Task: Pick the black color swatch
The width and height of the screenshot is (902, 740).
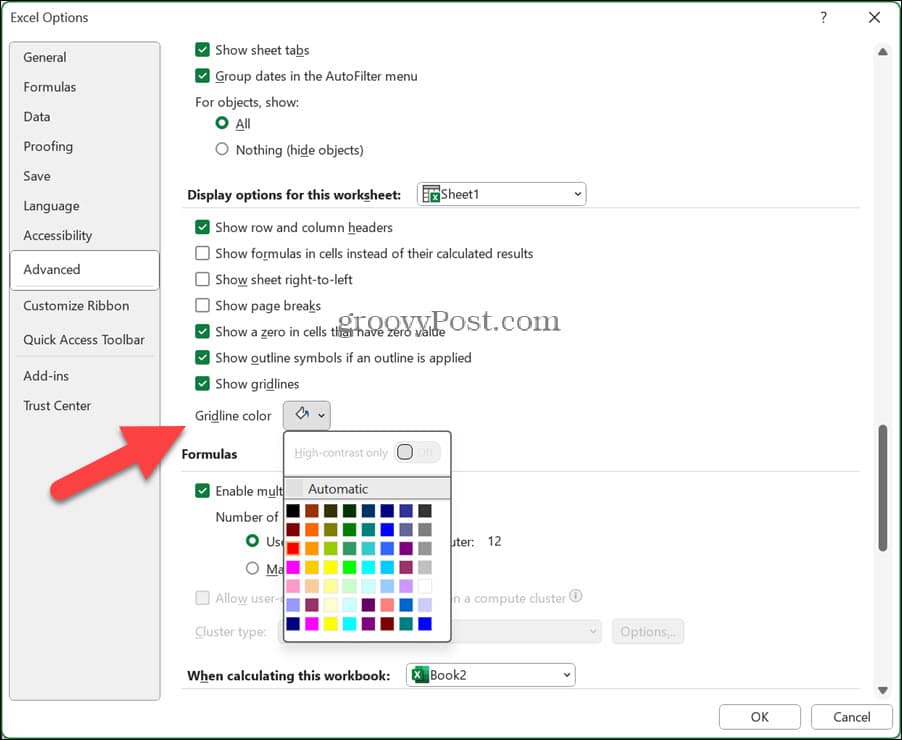Action: (x=293, y=510)
